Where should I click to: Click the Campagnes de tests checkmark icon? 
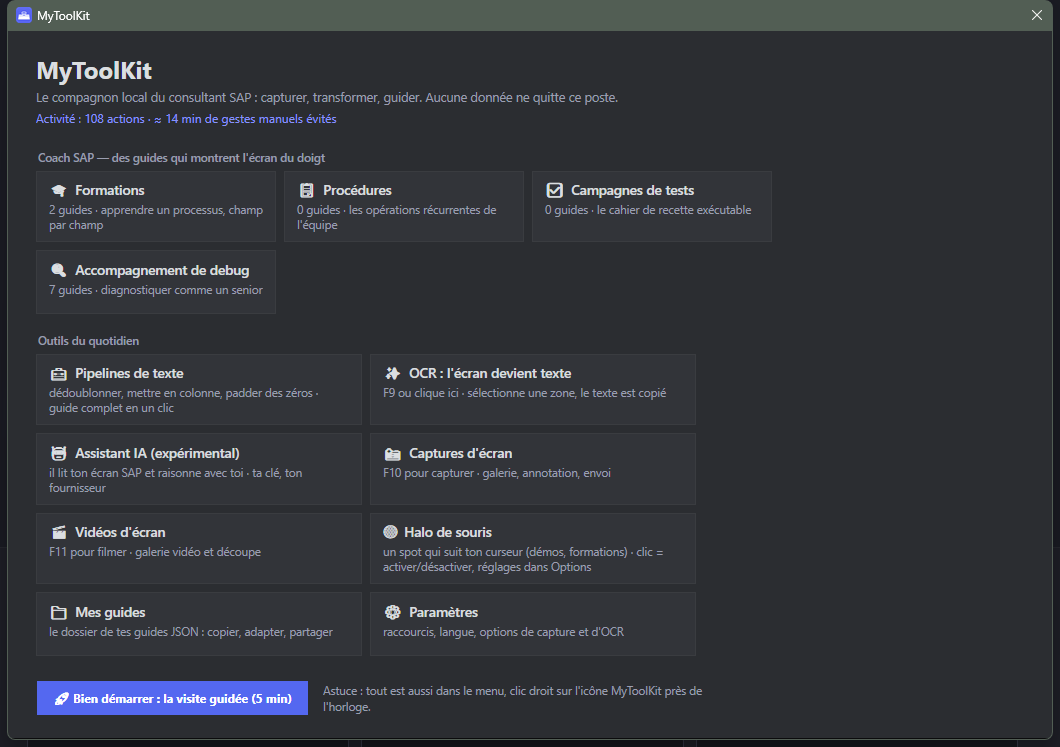pyautogui.click(x=554, y=191)
